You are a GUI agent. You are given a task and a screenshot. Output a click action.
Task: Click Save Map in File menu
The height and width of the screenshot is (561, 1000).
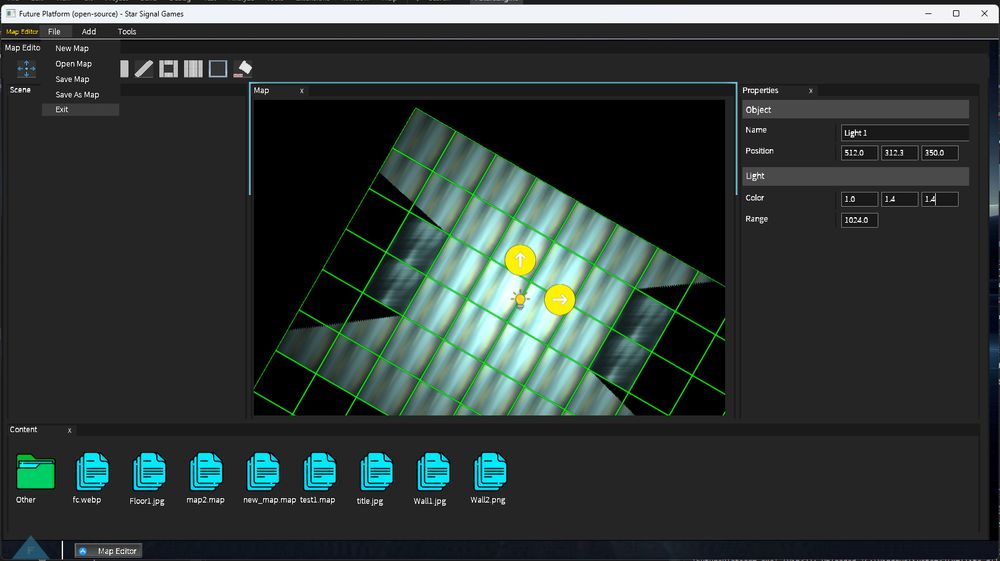point(72,79)
